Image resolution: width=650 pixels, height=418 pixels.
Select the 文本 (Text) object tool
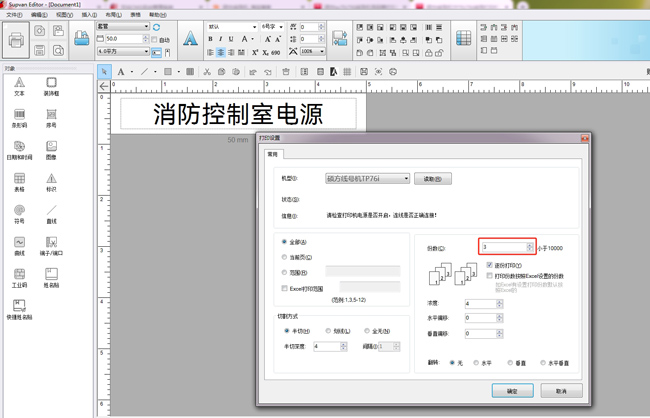coord(19,87)
